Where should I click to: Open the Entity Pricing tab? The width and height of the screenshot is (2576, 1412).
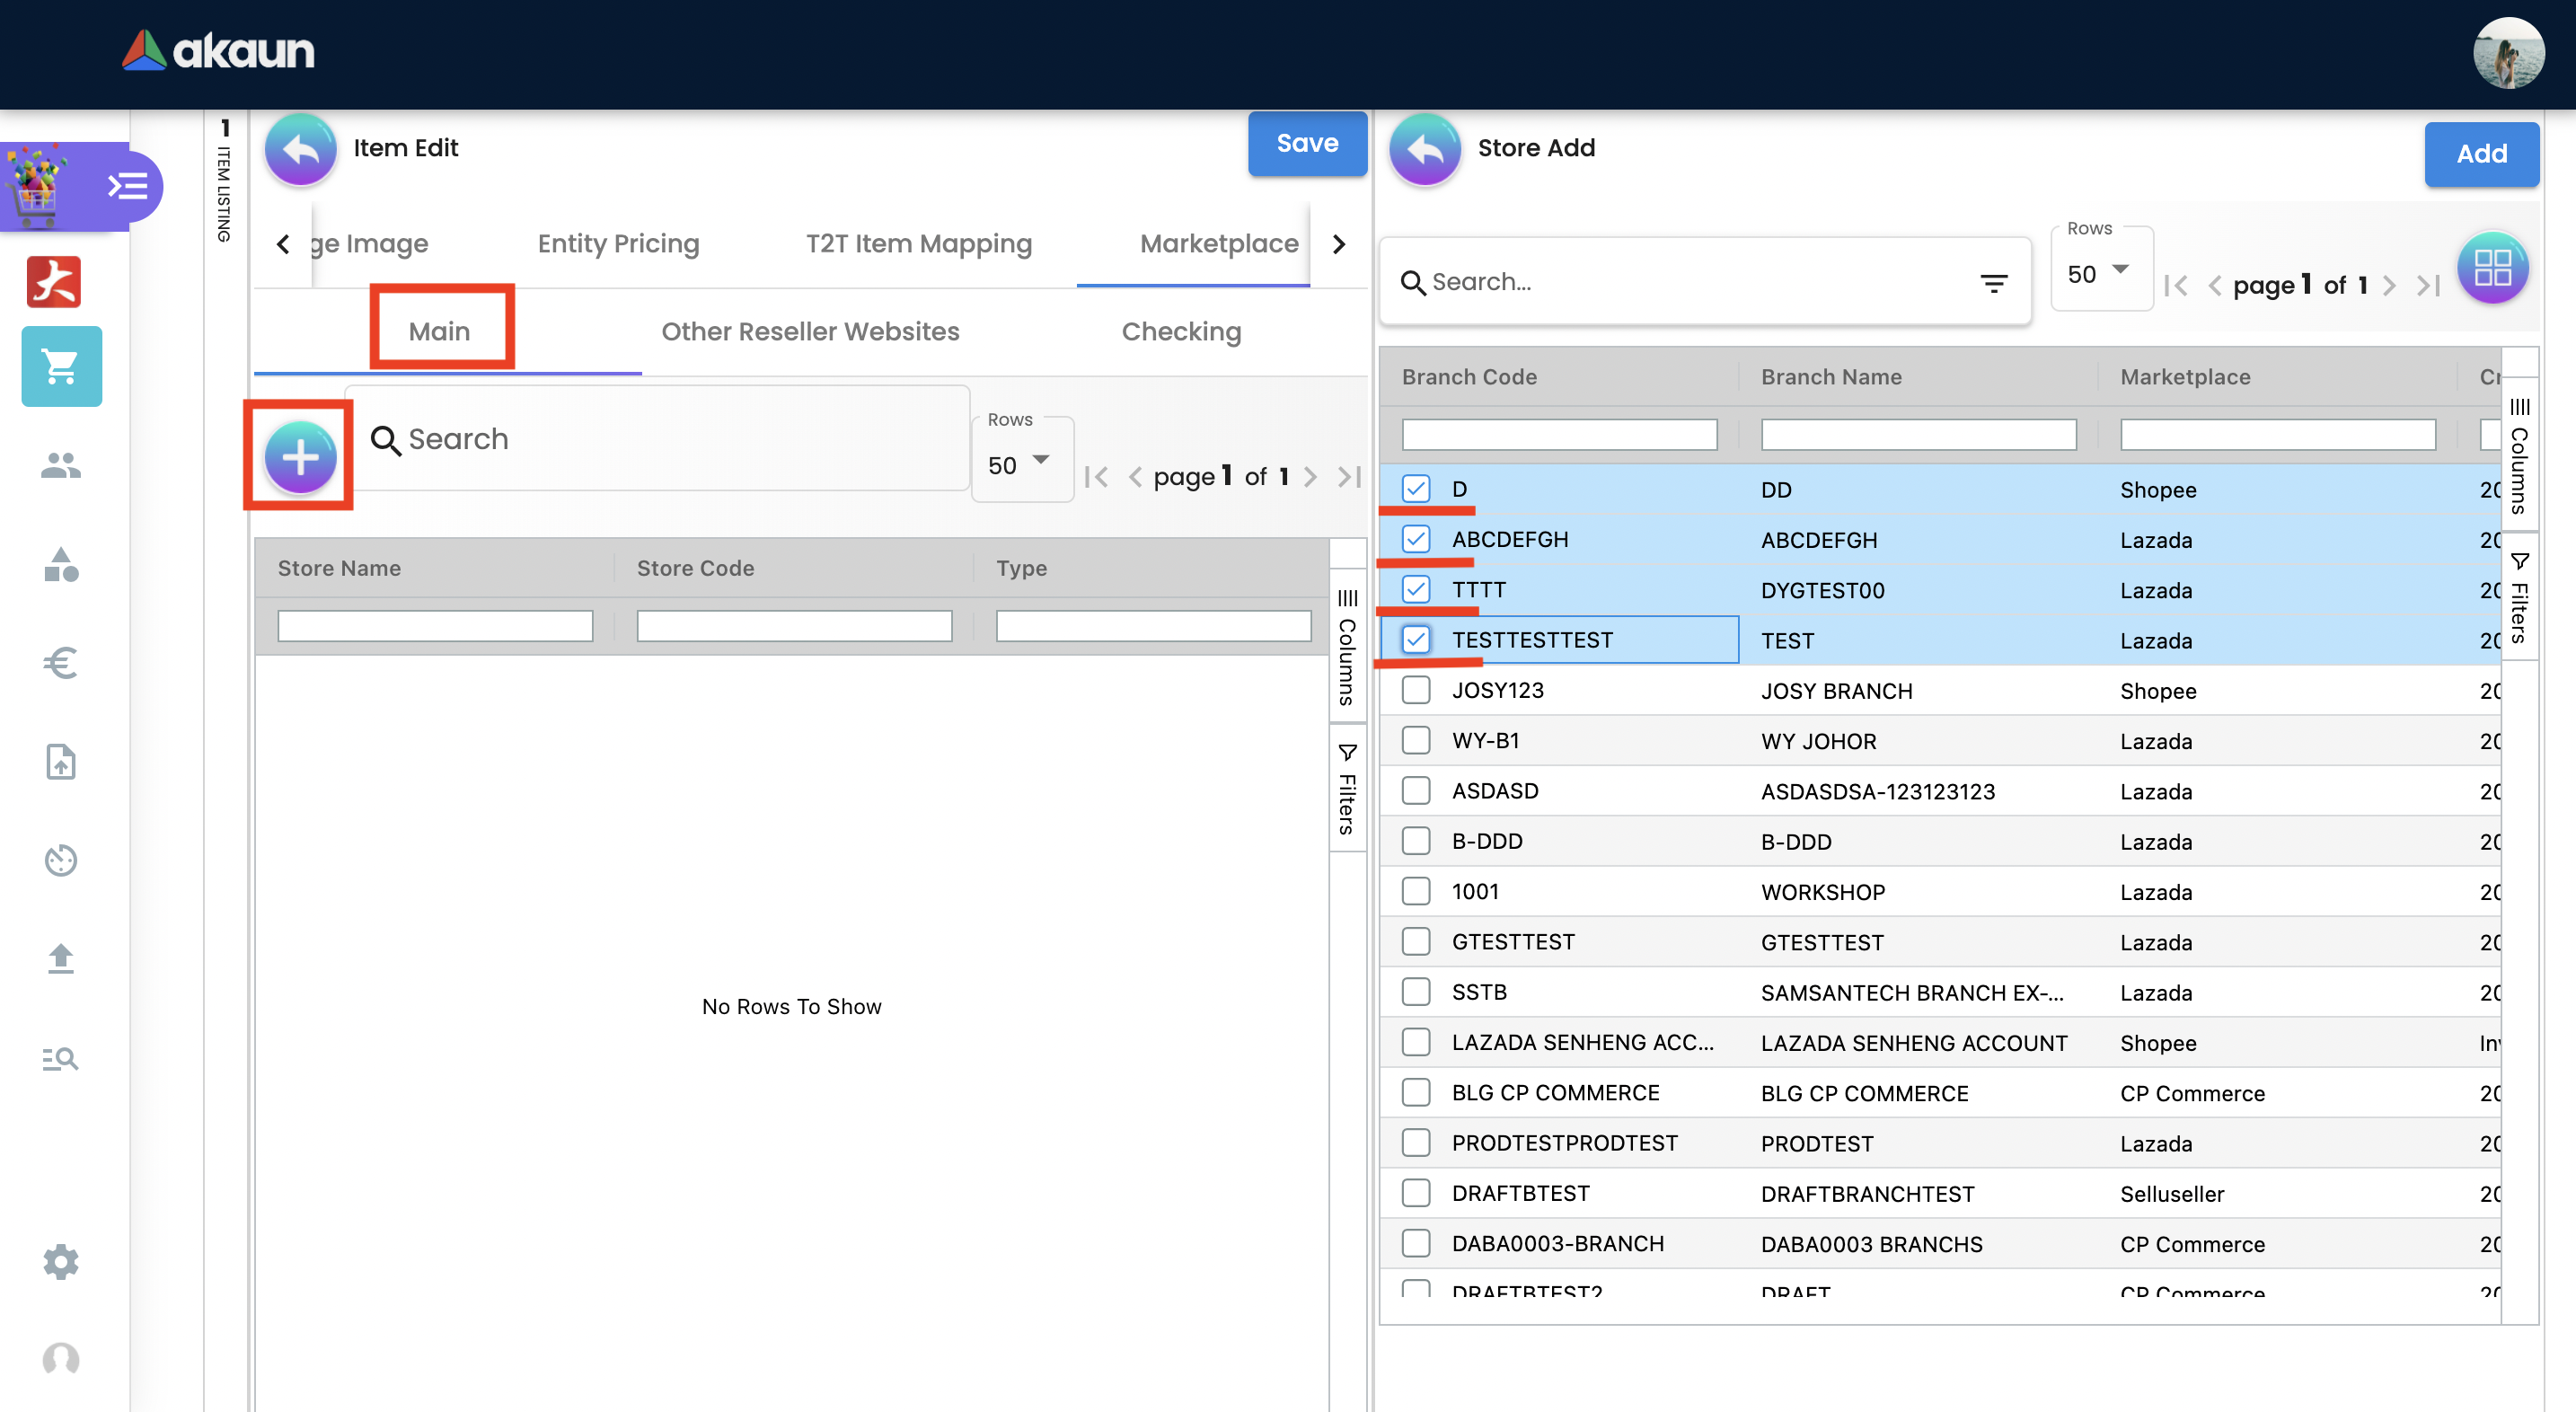(x=618, y=244)
